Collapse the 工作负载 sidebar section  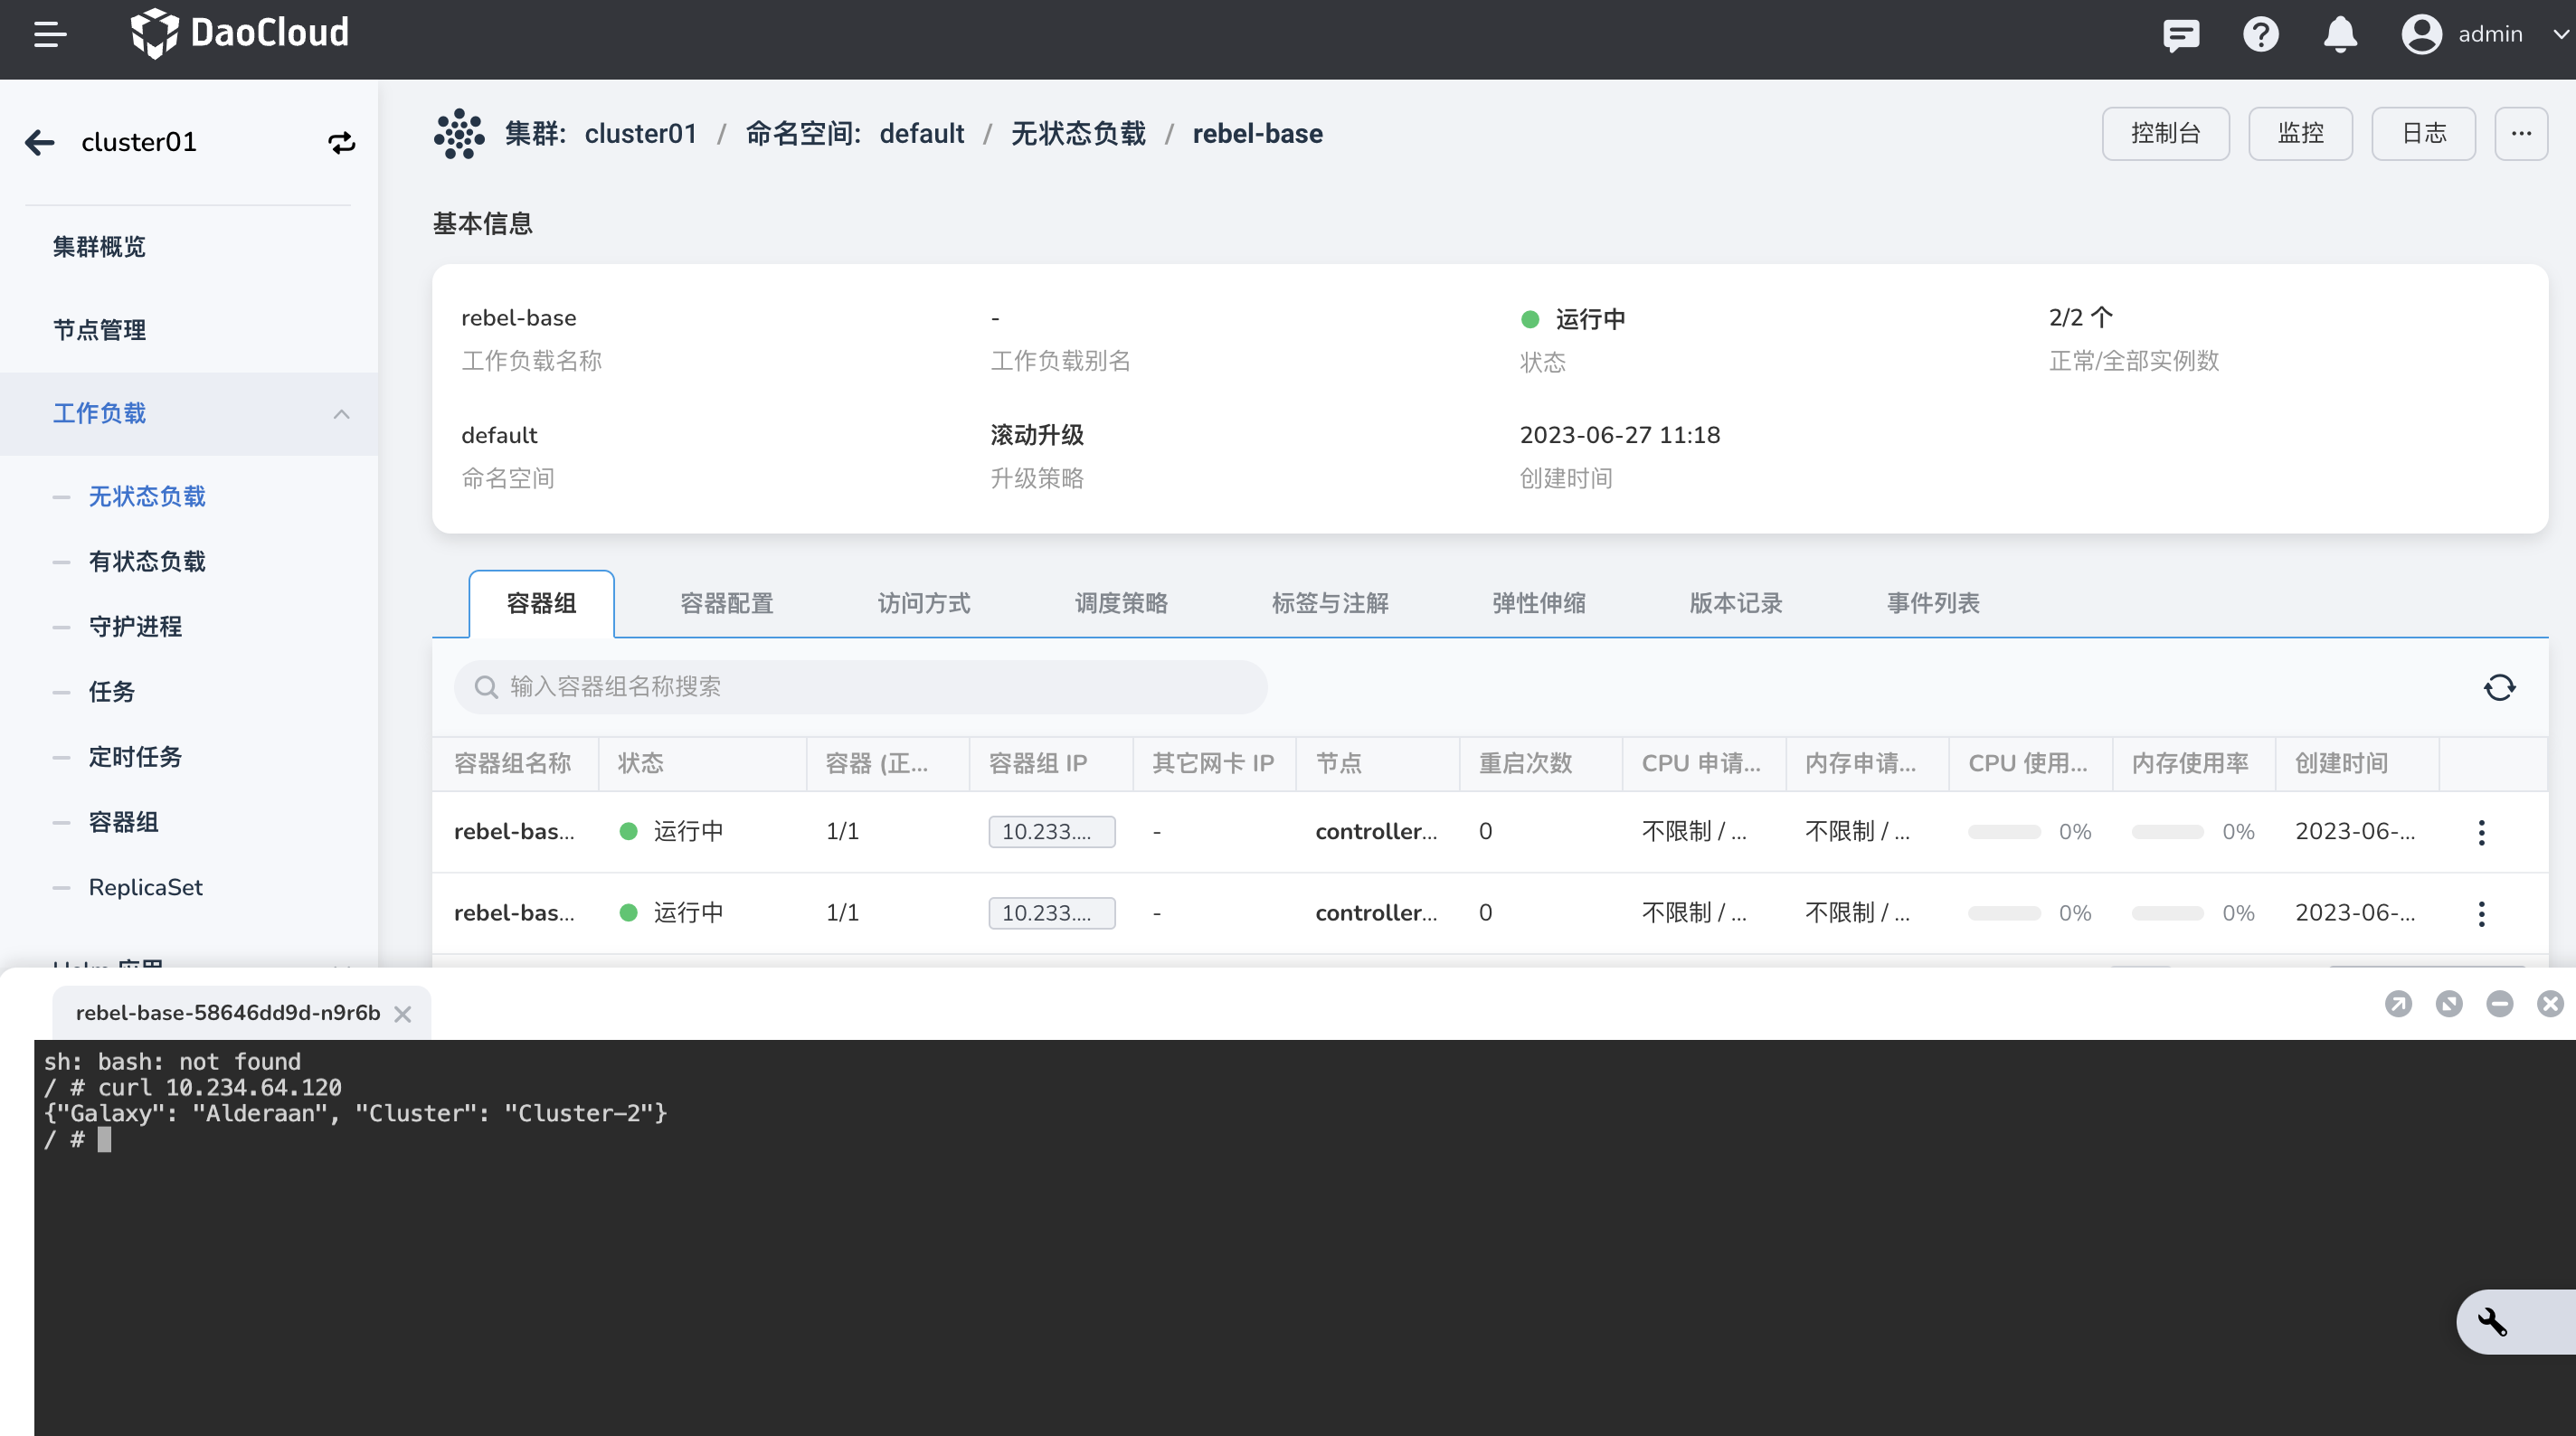(189, 413)
